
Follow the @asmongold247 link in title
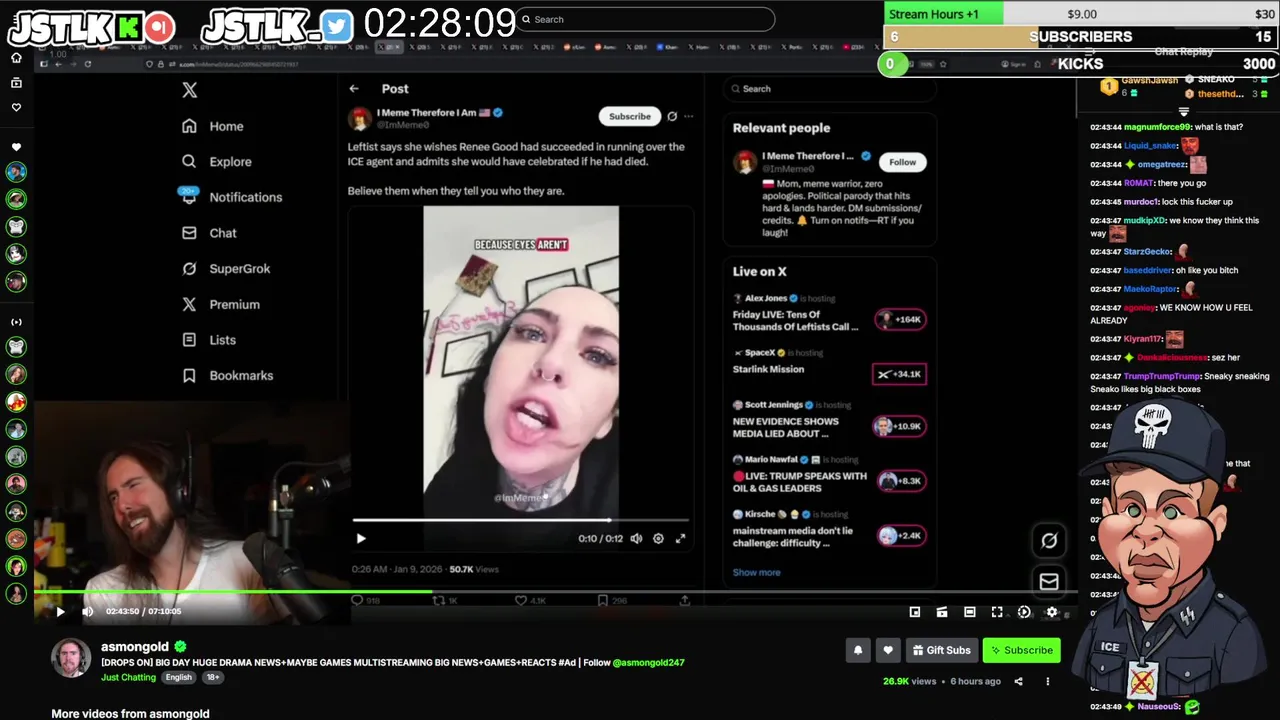coord(648,662)
